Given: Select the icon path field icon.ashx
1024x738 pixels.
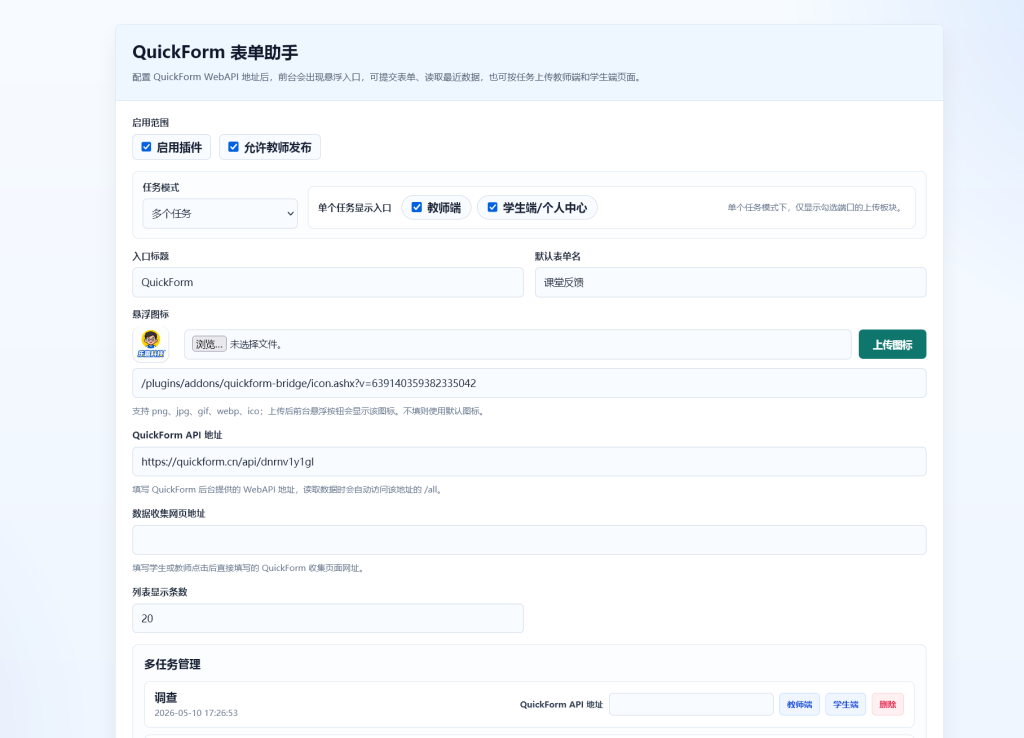Looking at the screenshot, I should tap(529, 383).
